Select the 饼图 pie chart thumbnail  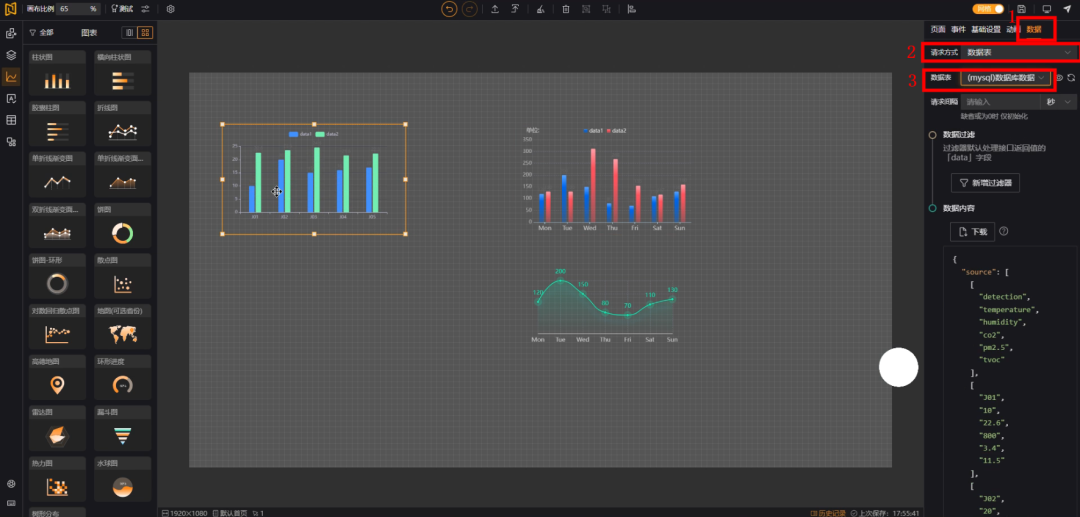(122, 225)
